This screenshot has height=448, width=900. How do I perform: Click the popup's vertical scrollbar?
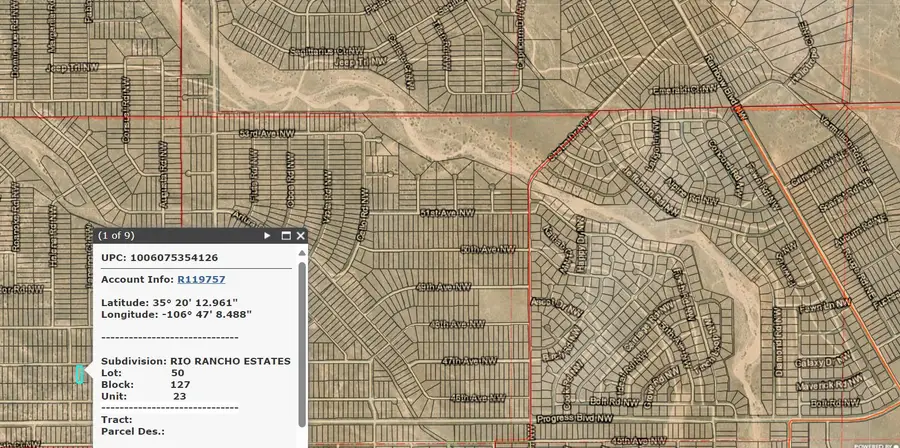point(302,344)
